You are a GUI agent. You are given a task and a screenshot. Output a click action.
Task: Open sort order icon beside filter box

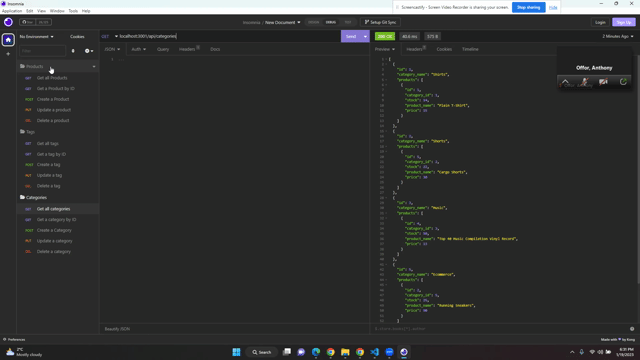pyautogui.click(x=73, y=51)
